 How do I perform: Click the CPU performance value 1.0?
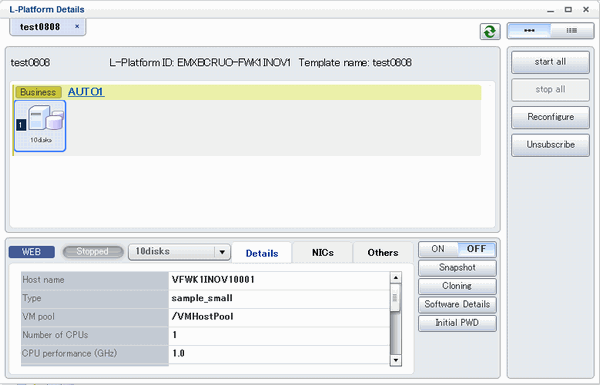tap(178, 353)
